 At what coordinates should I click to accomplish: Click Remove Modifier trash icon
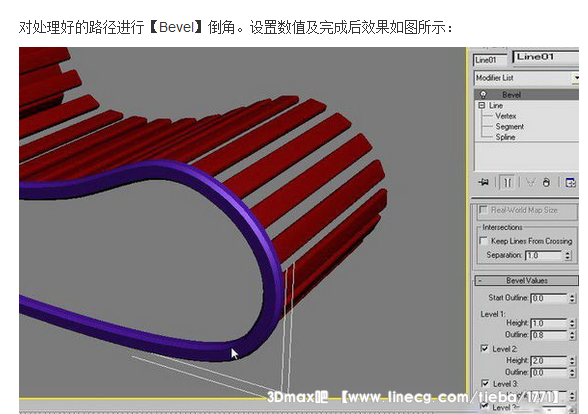(x=546, y=183)
